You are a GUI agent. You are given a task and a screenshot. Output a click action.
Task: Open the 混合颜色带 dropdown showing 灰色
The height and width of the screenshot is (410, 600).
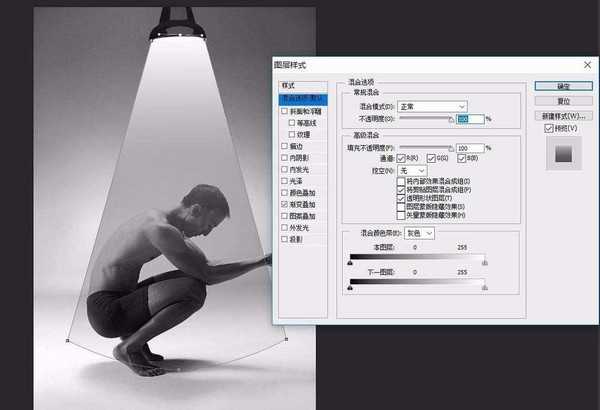419,233
